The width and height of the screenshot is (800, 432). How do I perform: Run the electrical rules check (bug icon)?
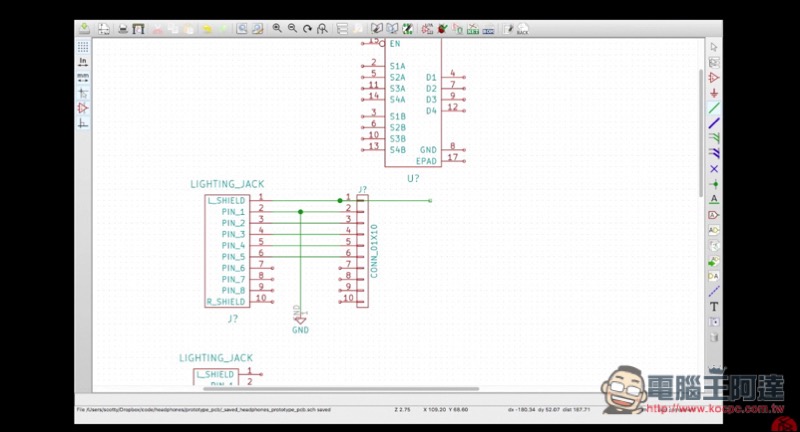442,29
